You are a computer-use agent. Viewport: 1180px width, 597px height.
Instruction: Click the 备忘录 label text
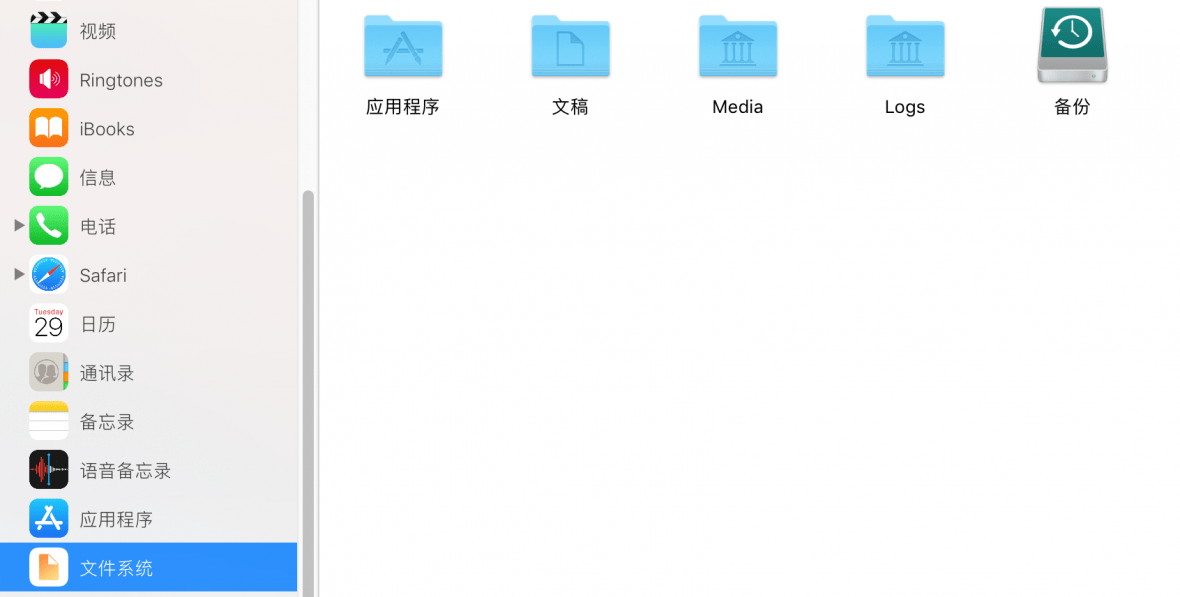point(107,422)
